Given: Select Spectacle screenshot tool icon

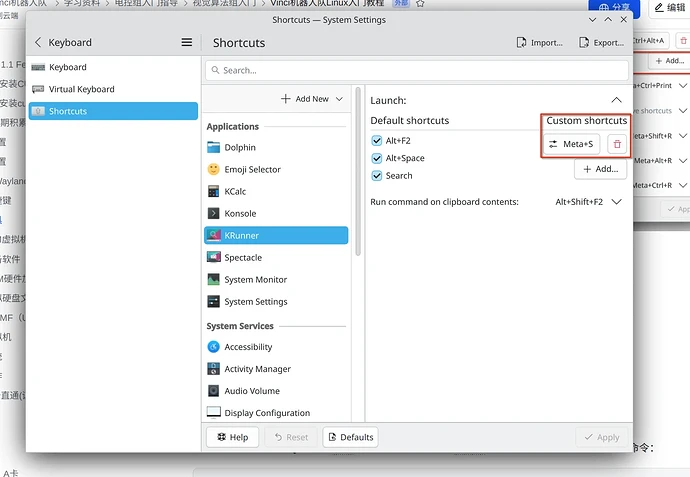Looking at the screenshot, I should pos(214,258).
